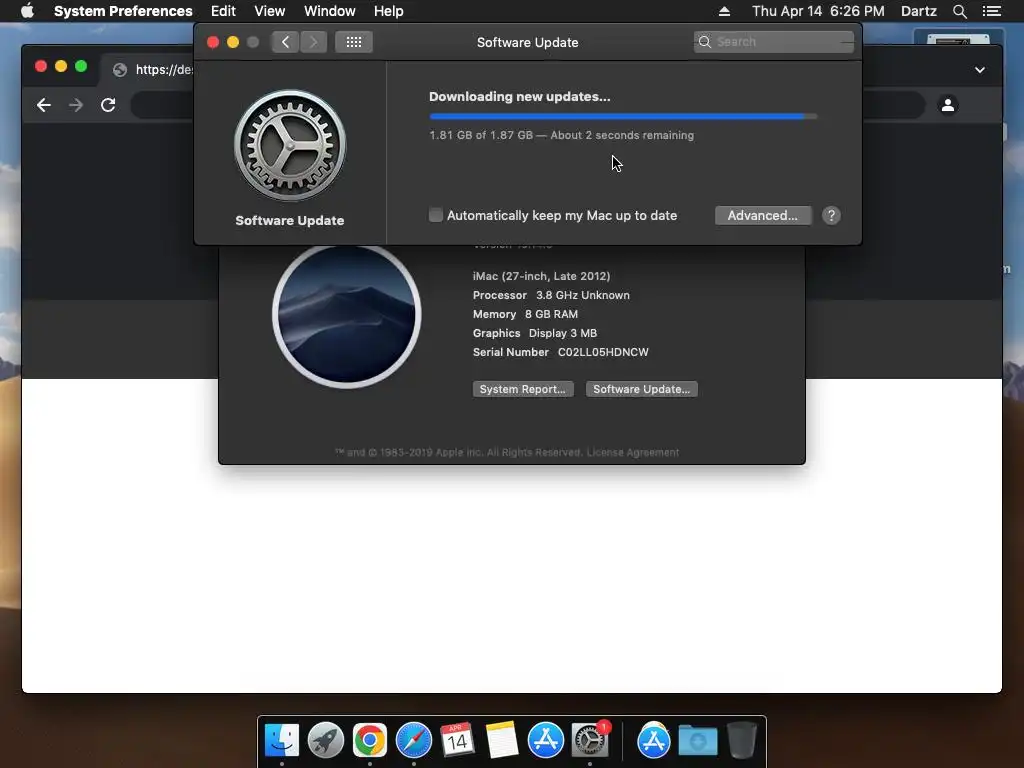Click the date and time in menu bar
This screenshot has width=1024, height=768.
(818, 11)
